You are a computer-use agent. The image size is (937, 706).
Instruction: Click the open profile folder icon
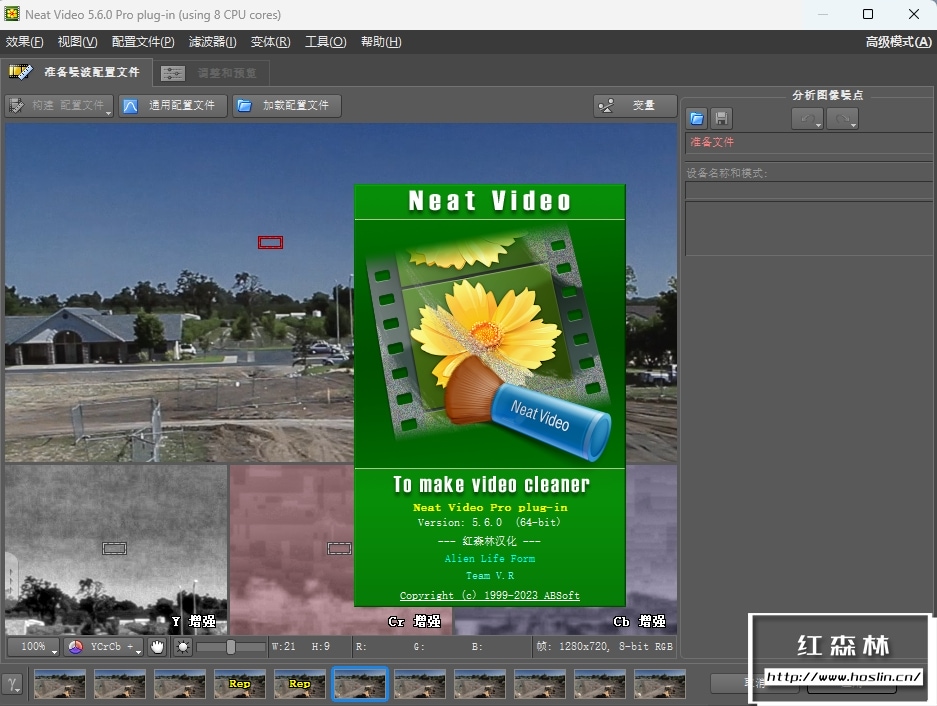(697, 118)
